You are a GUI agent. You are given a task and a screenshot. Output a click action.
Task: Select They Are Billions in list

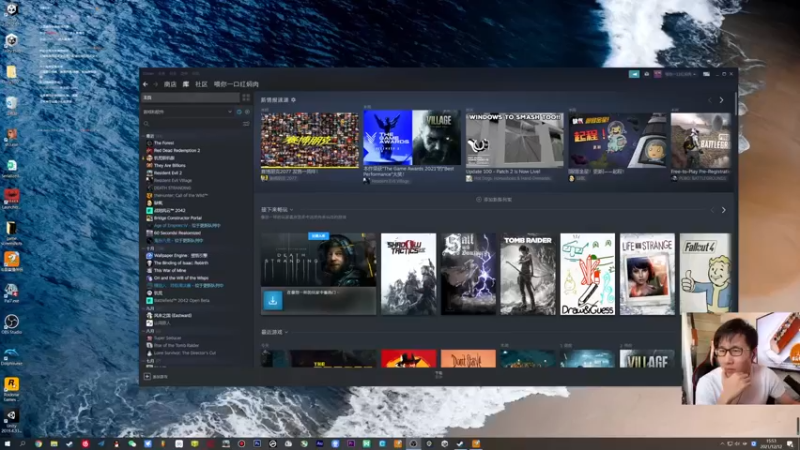[169, 165]
